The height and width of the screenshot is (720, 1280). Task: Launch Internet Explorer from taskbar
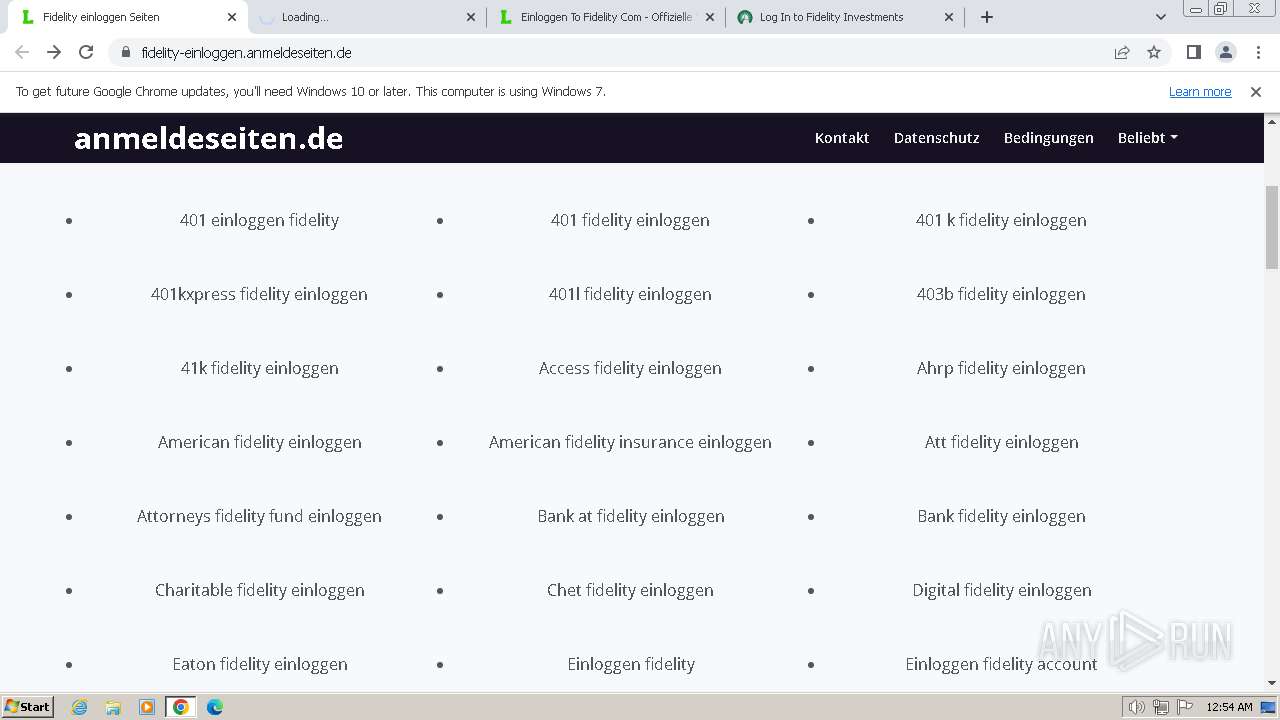pyautogui.click(x=79, y=707)
